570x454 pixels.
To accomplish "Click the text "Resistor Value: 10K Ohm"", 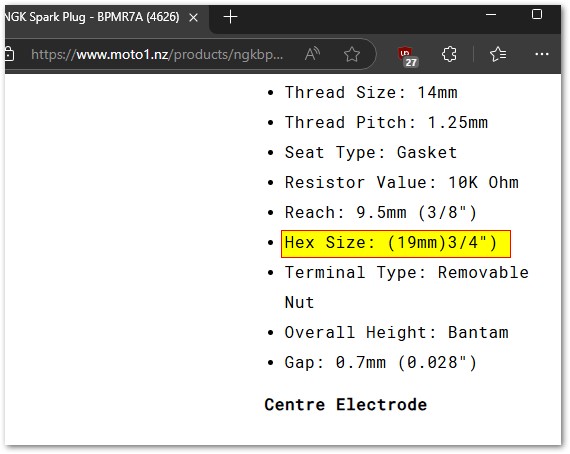I will click(x=402, y=182).
